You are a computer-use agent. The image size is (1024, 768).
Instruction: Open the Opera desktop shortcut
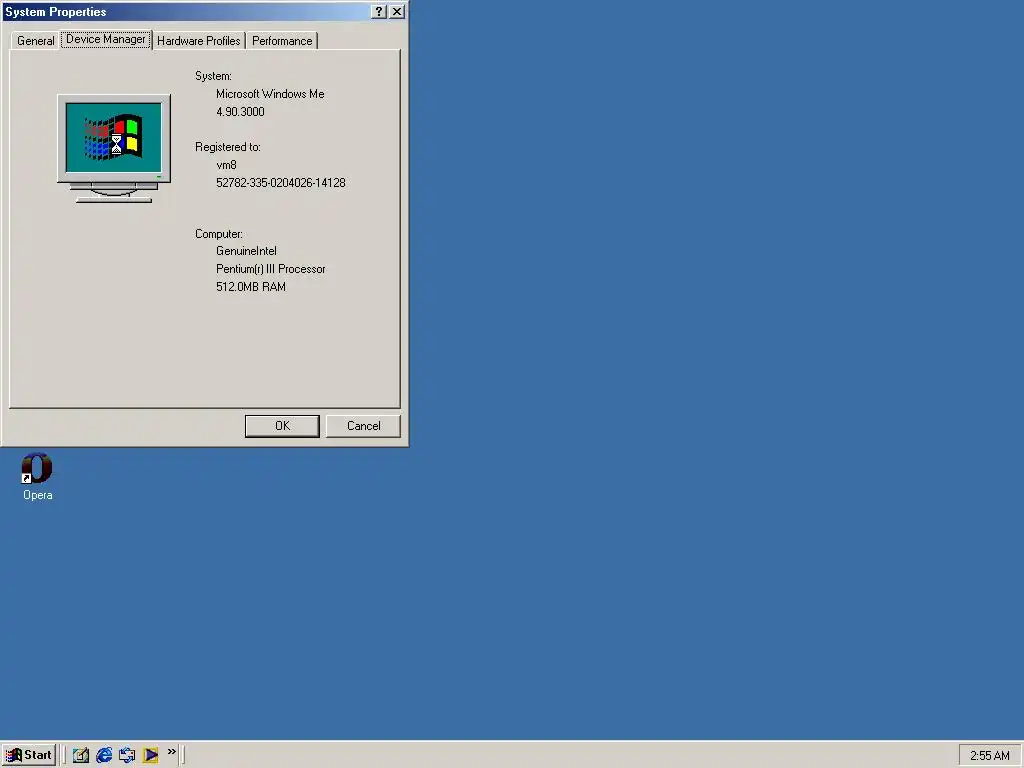click(x=37, y=477)
